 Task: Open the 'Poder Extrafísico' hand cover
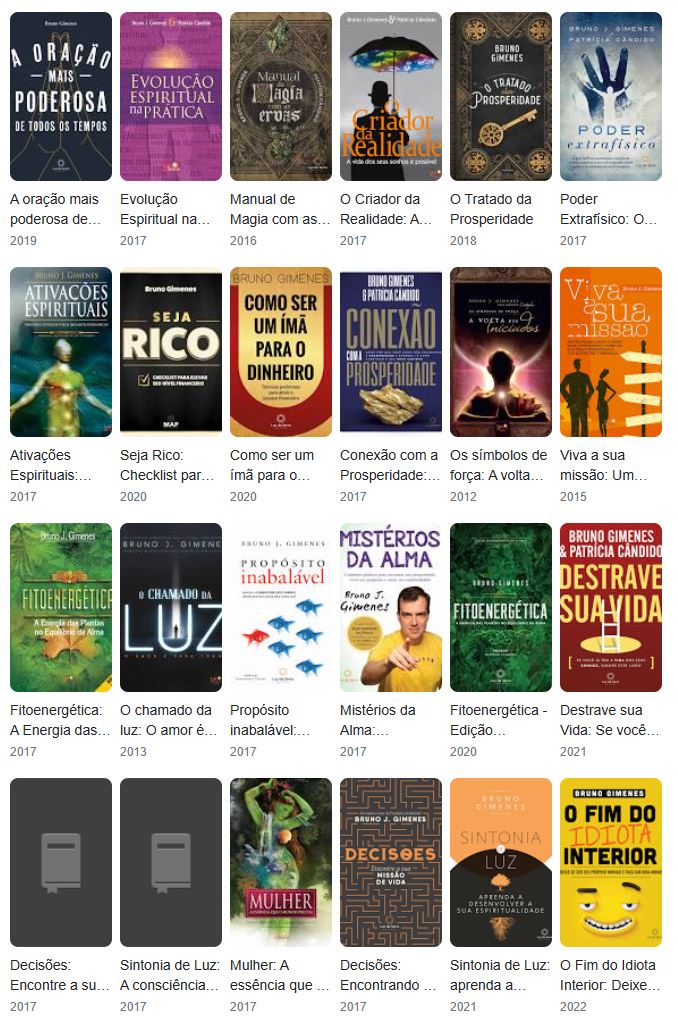click(x=611, y=96)
